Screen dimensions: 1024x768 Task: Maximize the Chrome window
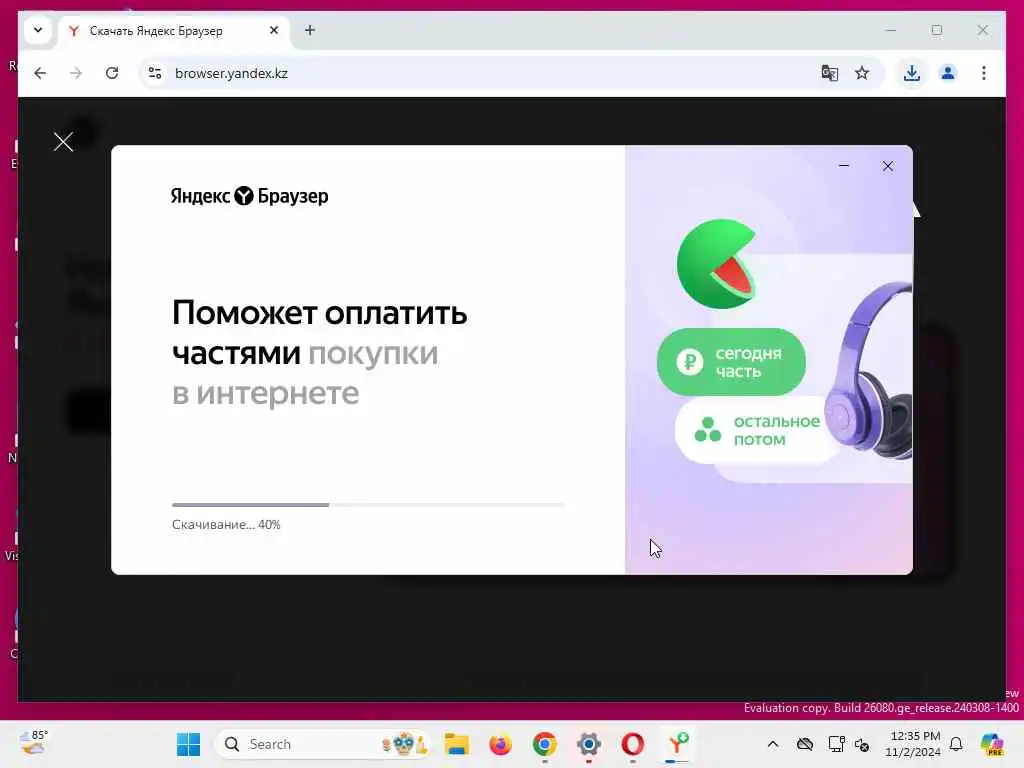click(936, 30)
